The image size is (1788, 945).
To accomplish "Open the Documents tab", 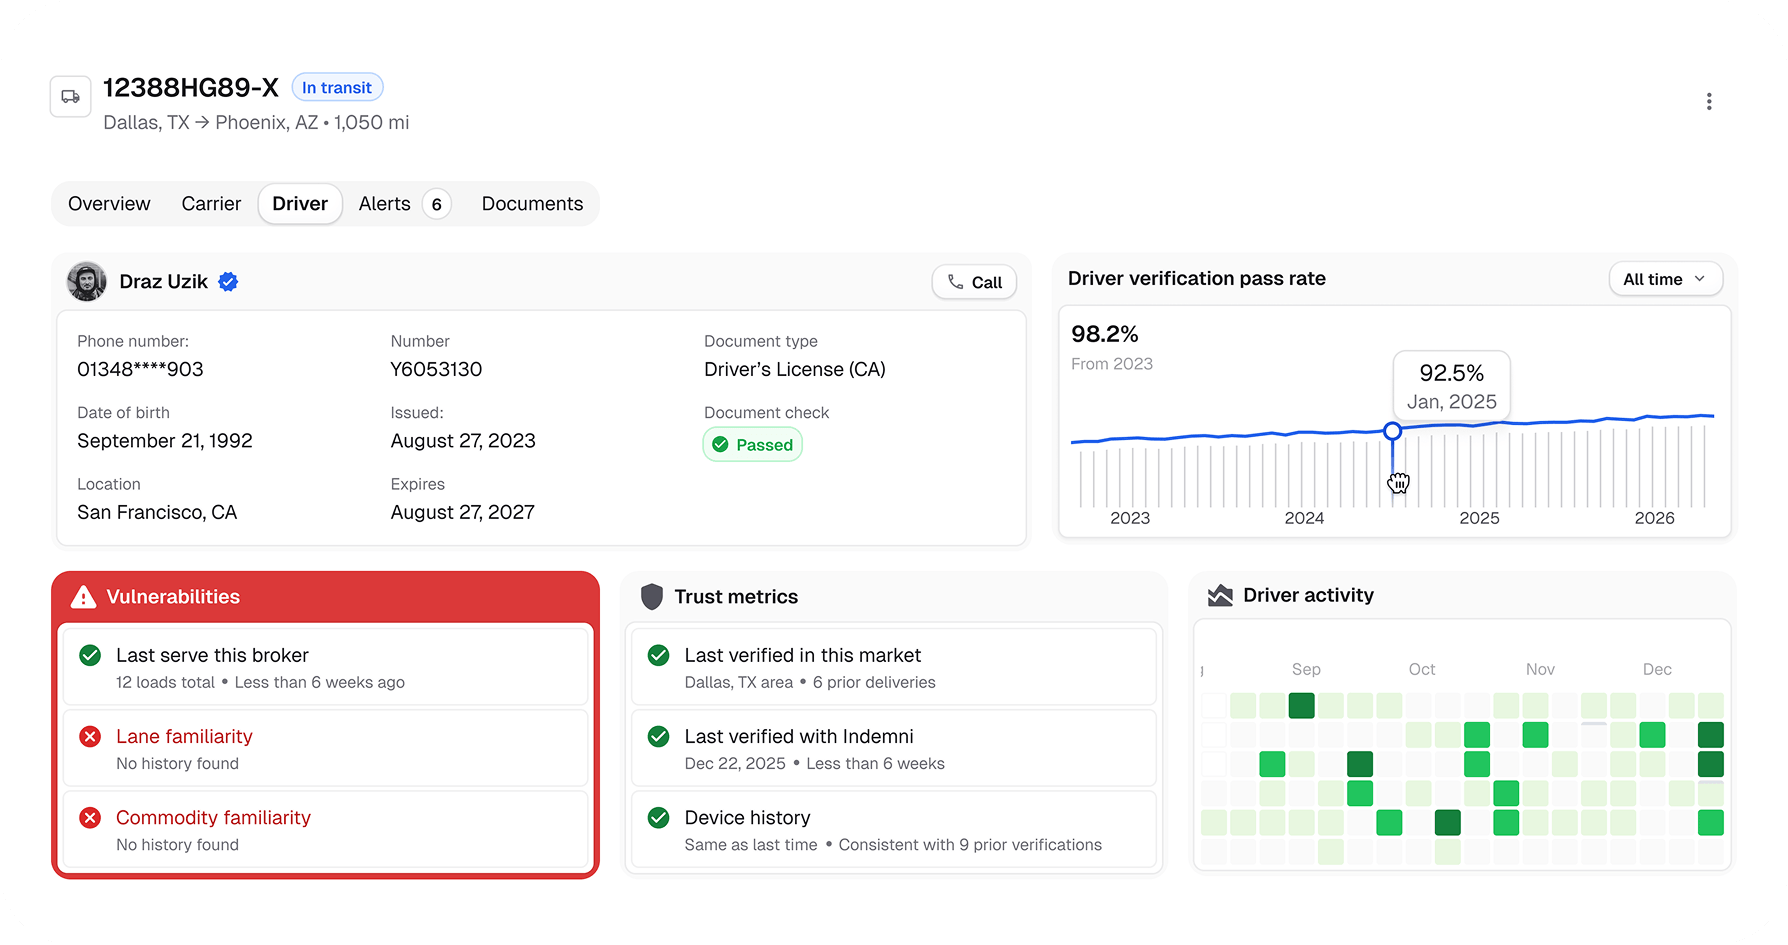I will tap(532, 204).
